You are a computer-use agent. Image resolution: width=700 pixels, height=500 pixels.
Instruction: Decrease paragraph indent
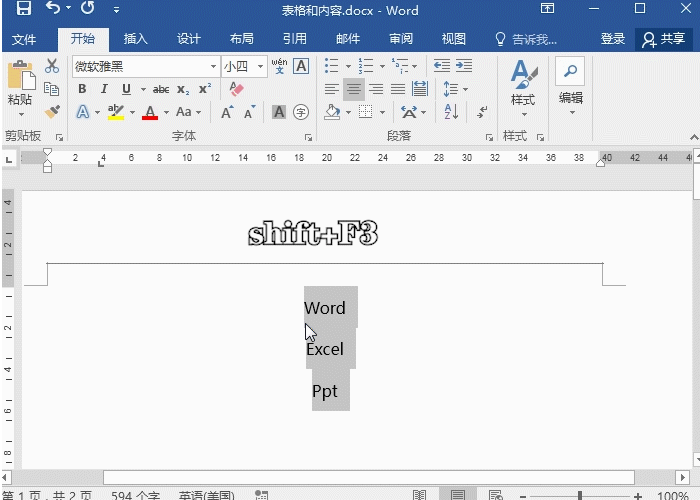tap(442, 66)
